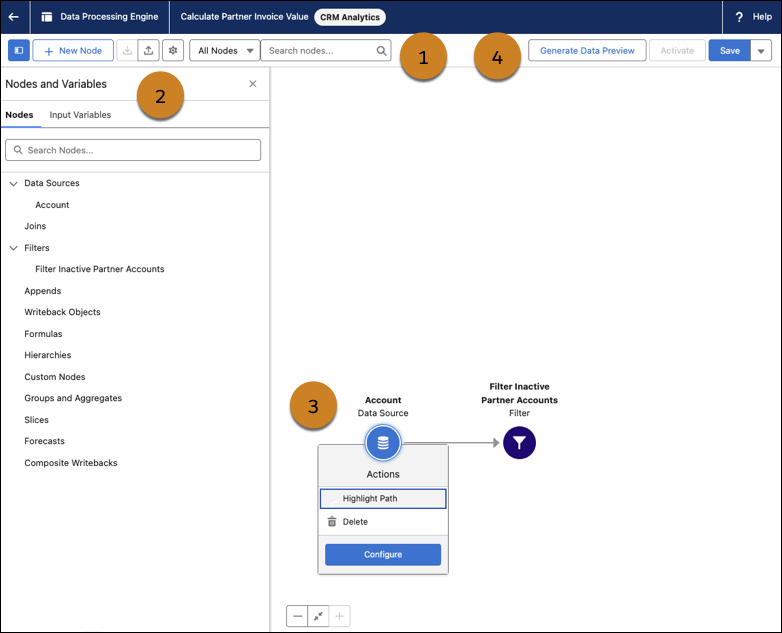This screenshot has height=633, width=782.
Task: Collapse the Data Sources section chevron
Action: click(x=13, y=184)
